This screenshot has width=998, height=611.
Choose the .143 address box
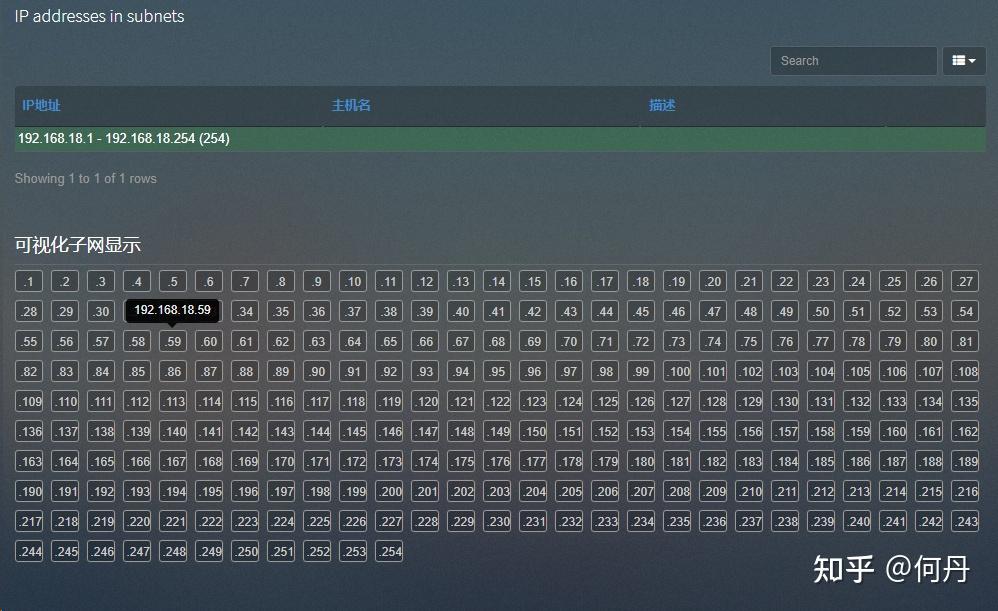point(281,431)
